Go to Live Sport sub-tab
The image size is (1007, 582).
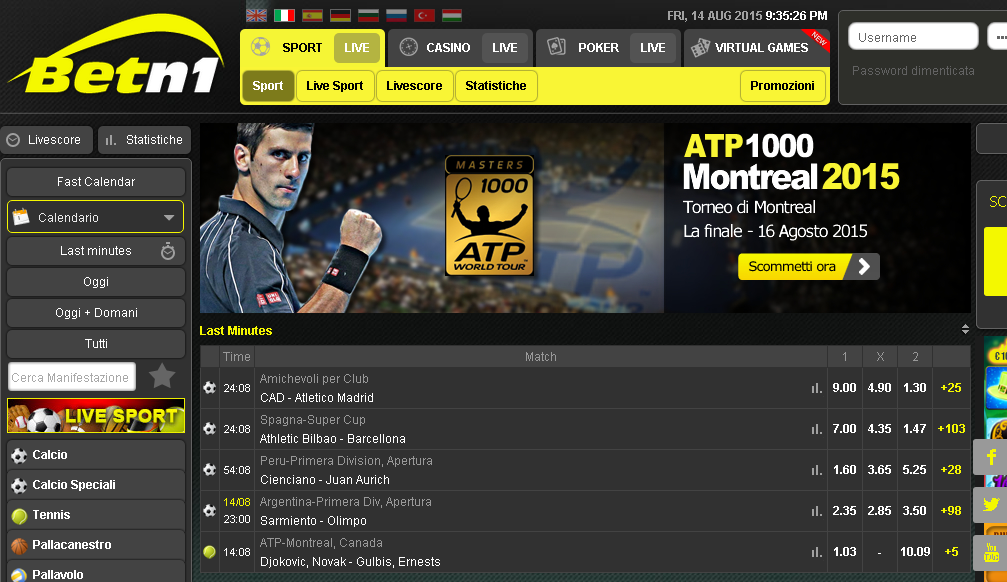click(x=335, y=85)
